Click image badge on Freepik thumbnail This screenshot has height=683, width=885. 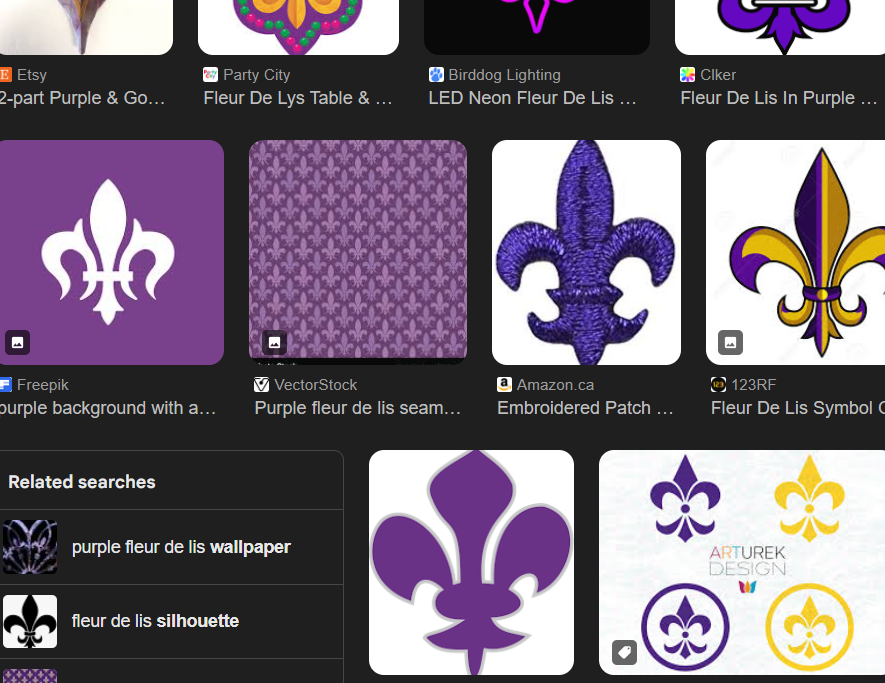point(17,343)
